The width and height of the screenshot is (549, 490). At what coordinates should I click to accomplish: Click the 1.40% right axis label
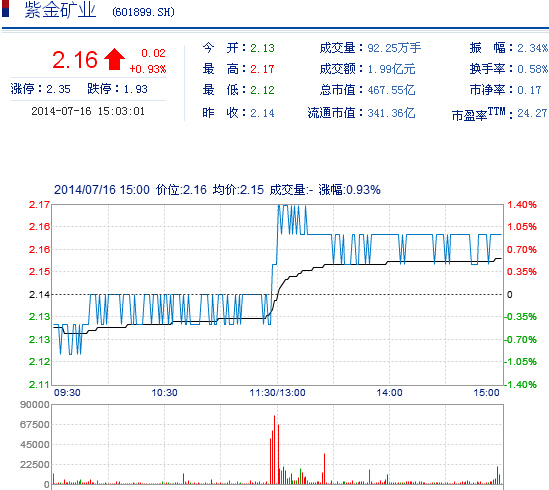coord(522,205)
